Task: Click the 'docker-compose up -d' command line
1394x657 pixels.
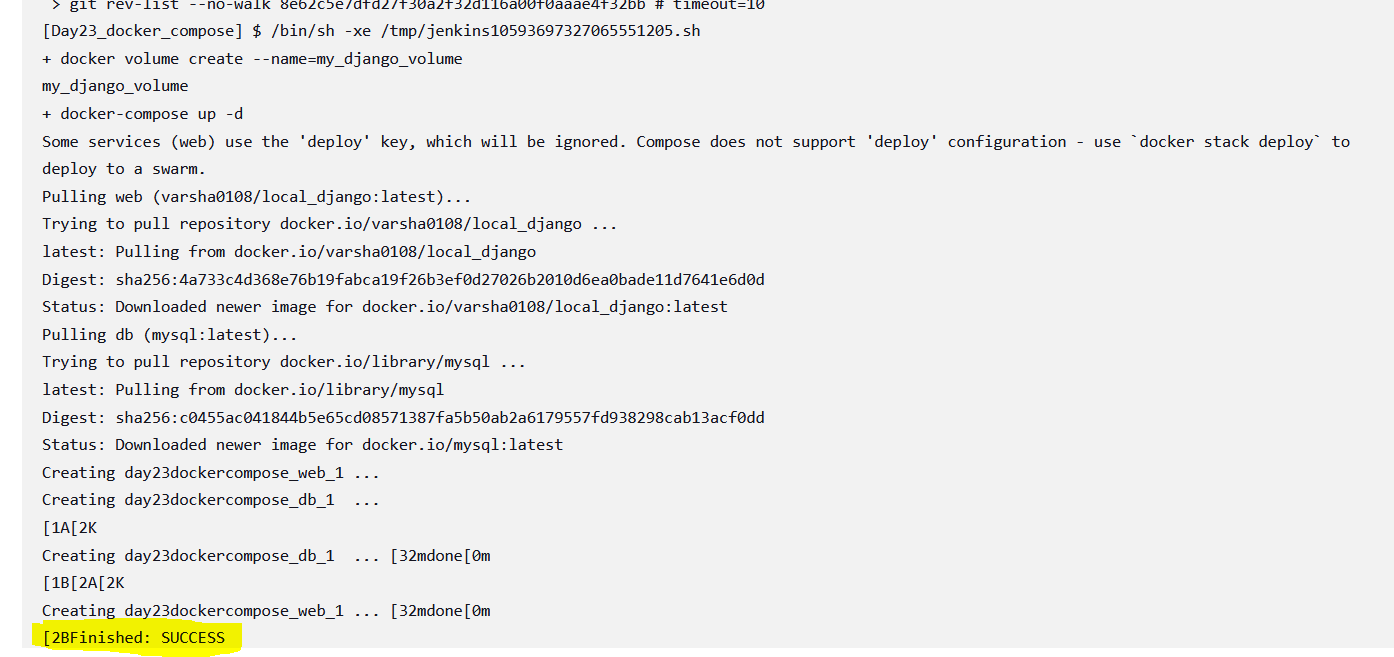Action: pyautogui.click(x=142, y=114)
